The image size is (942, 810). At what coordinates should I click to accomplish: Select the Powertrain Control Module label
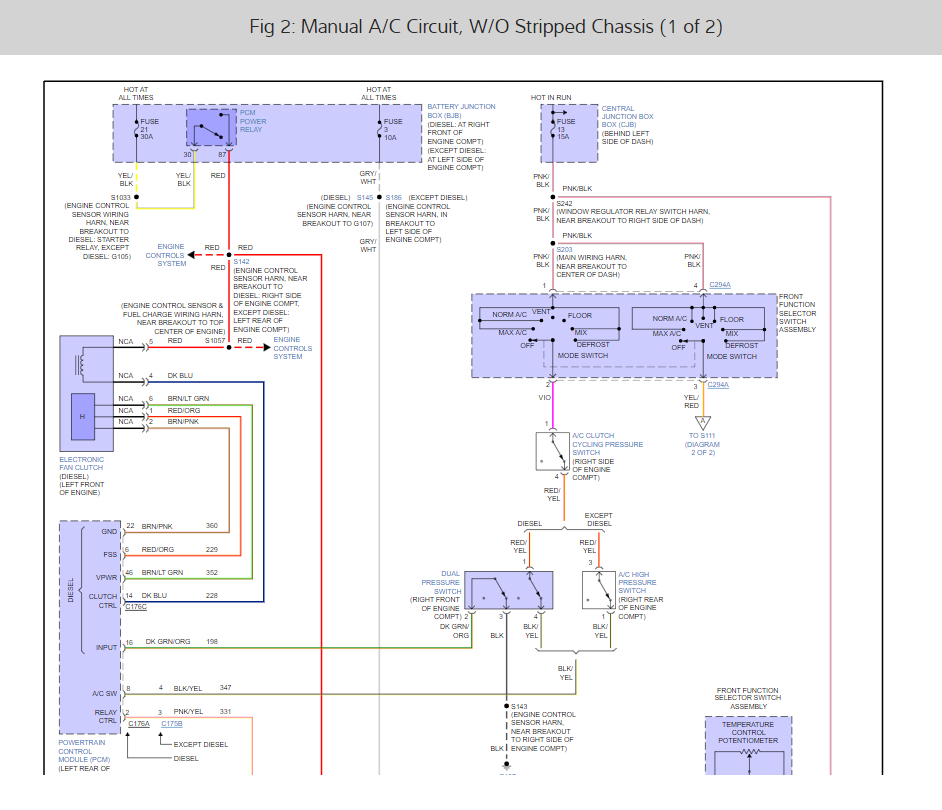click(82, 751)
